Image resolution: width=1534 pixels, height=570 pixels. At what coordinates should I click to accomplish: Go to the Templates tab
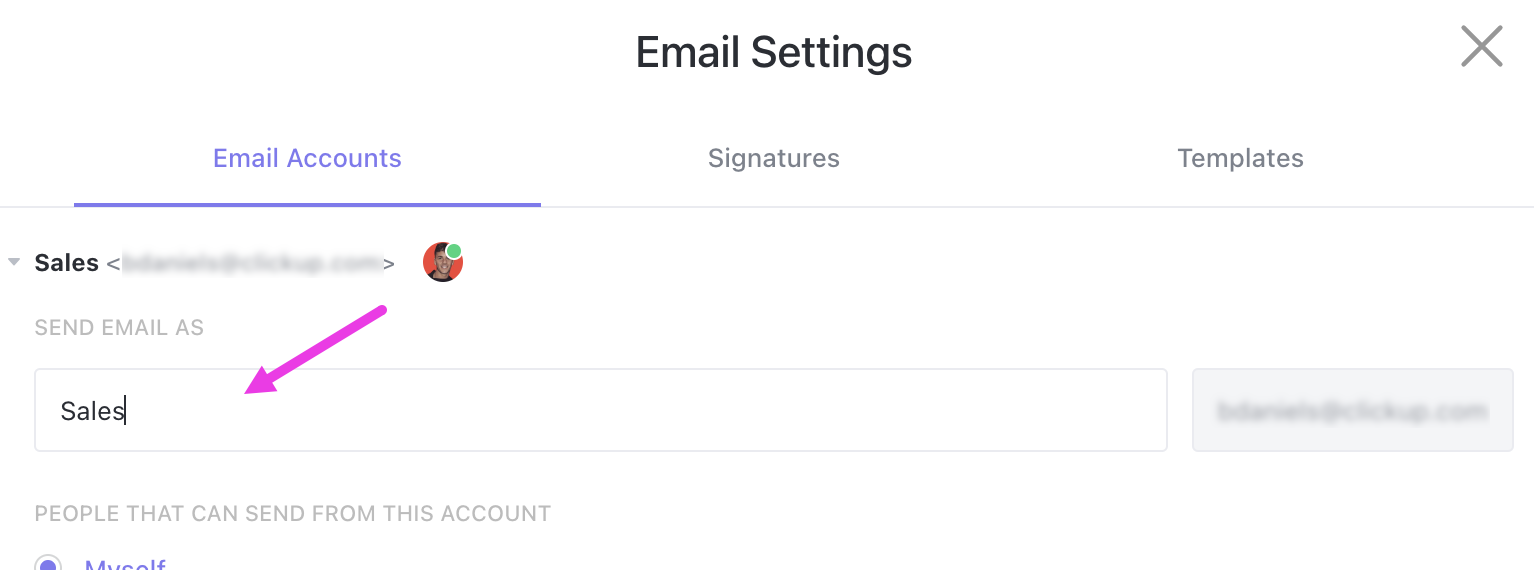tap(1240, 158)
